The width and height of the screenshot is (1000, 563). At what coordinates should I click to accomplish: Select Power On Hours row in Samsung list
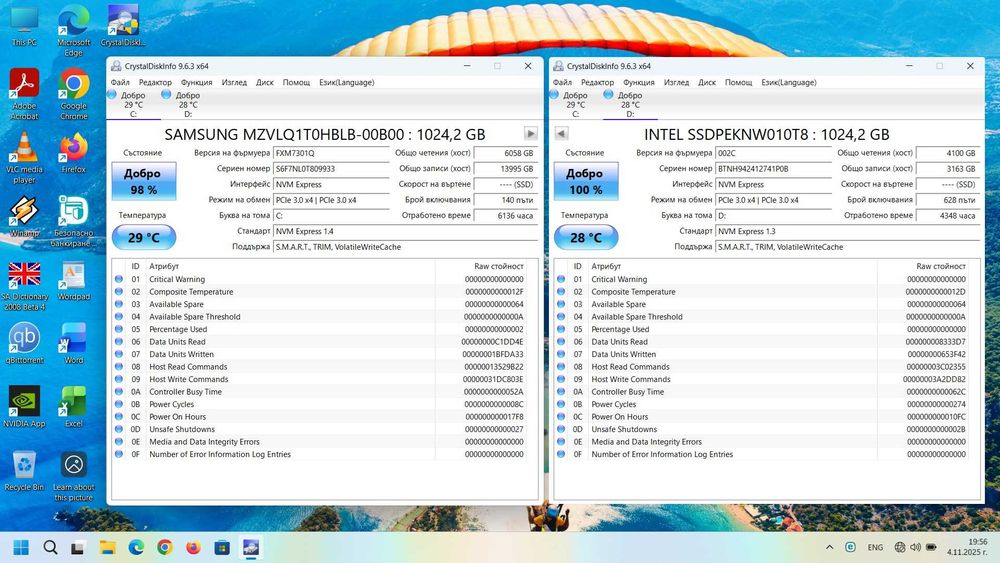(320, 416)
